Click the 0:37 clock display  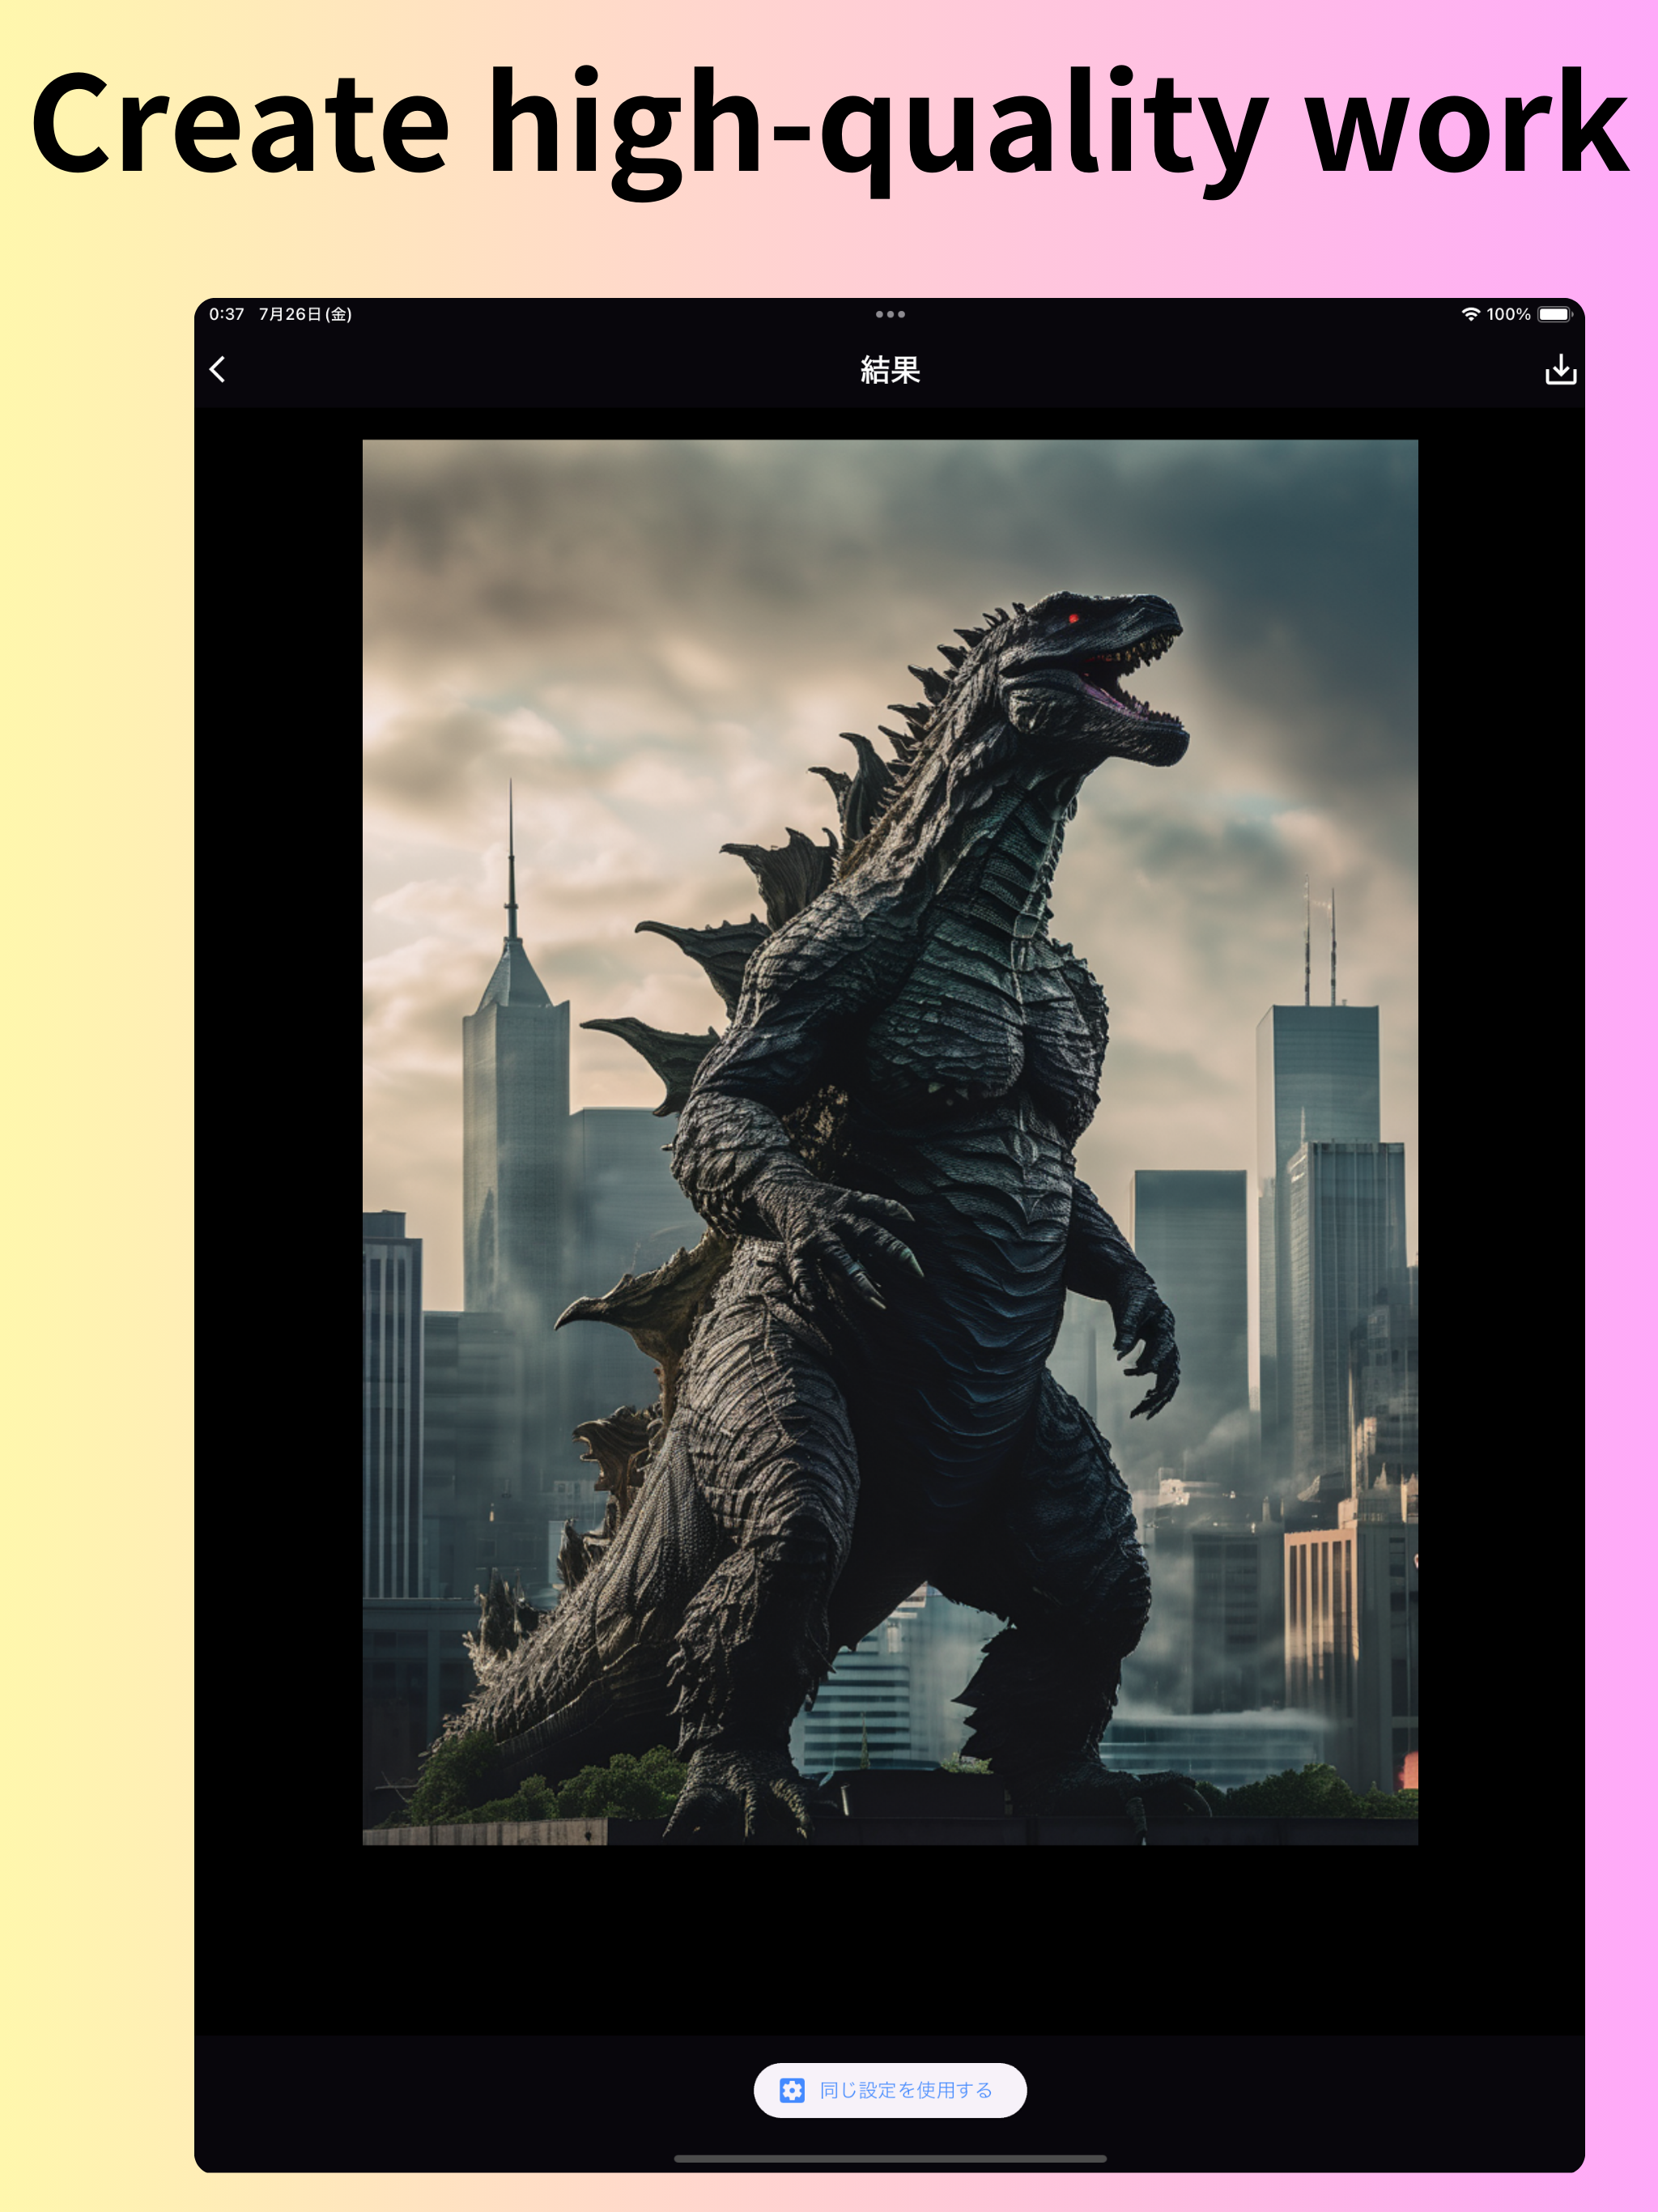click(x=226, y=314)
